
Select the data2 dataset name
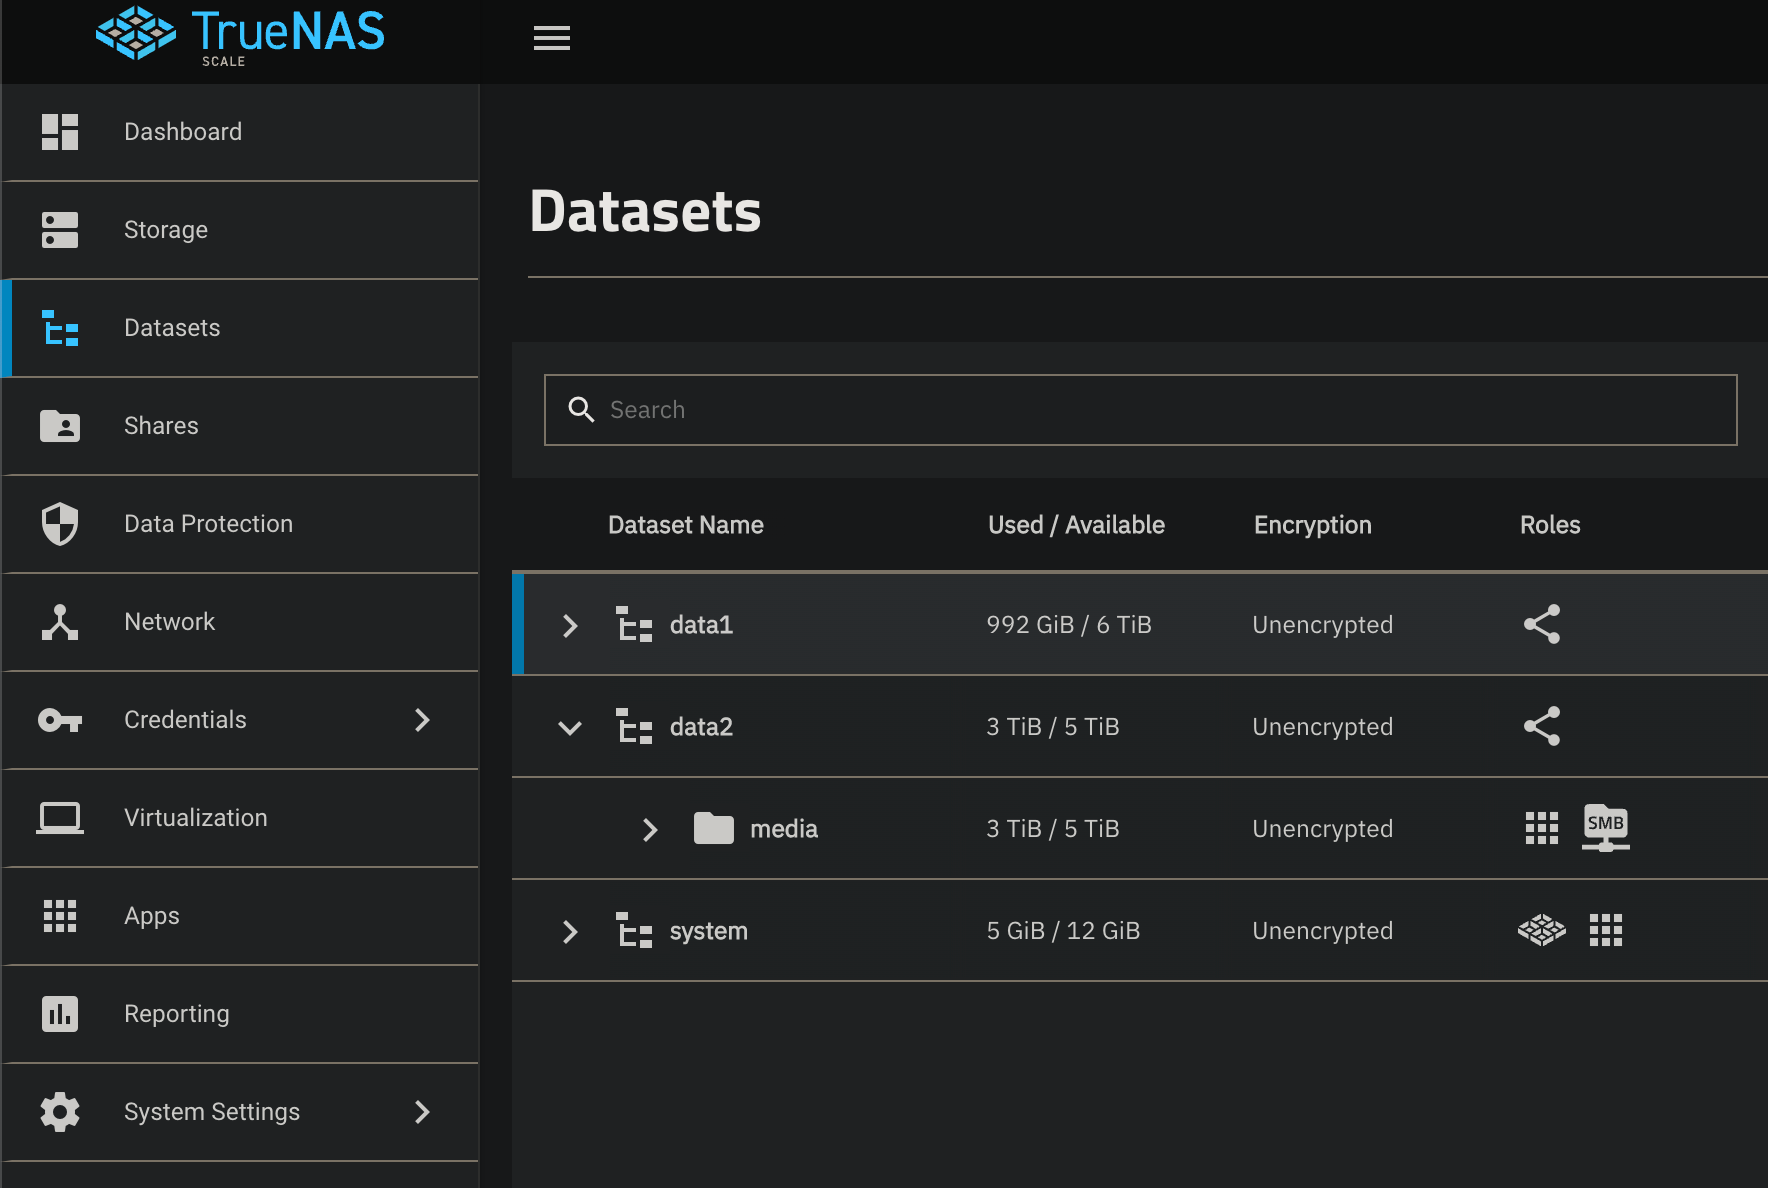pos(701,727)
